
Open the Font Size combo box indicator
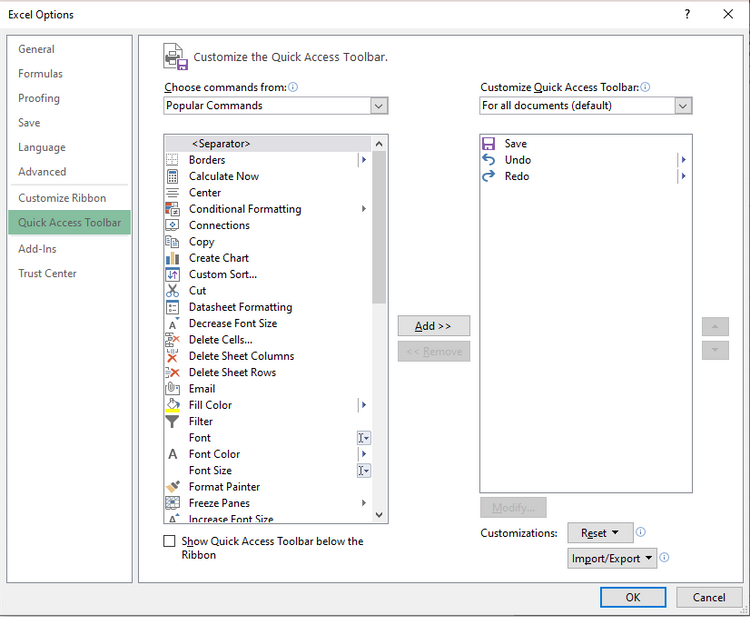click(364, 470)
